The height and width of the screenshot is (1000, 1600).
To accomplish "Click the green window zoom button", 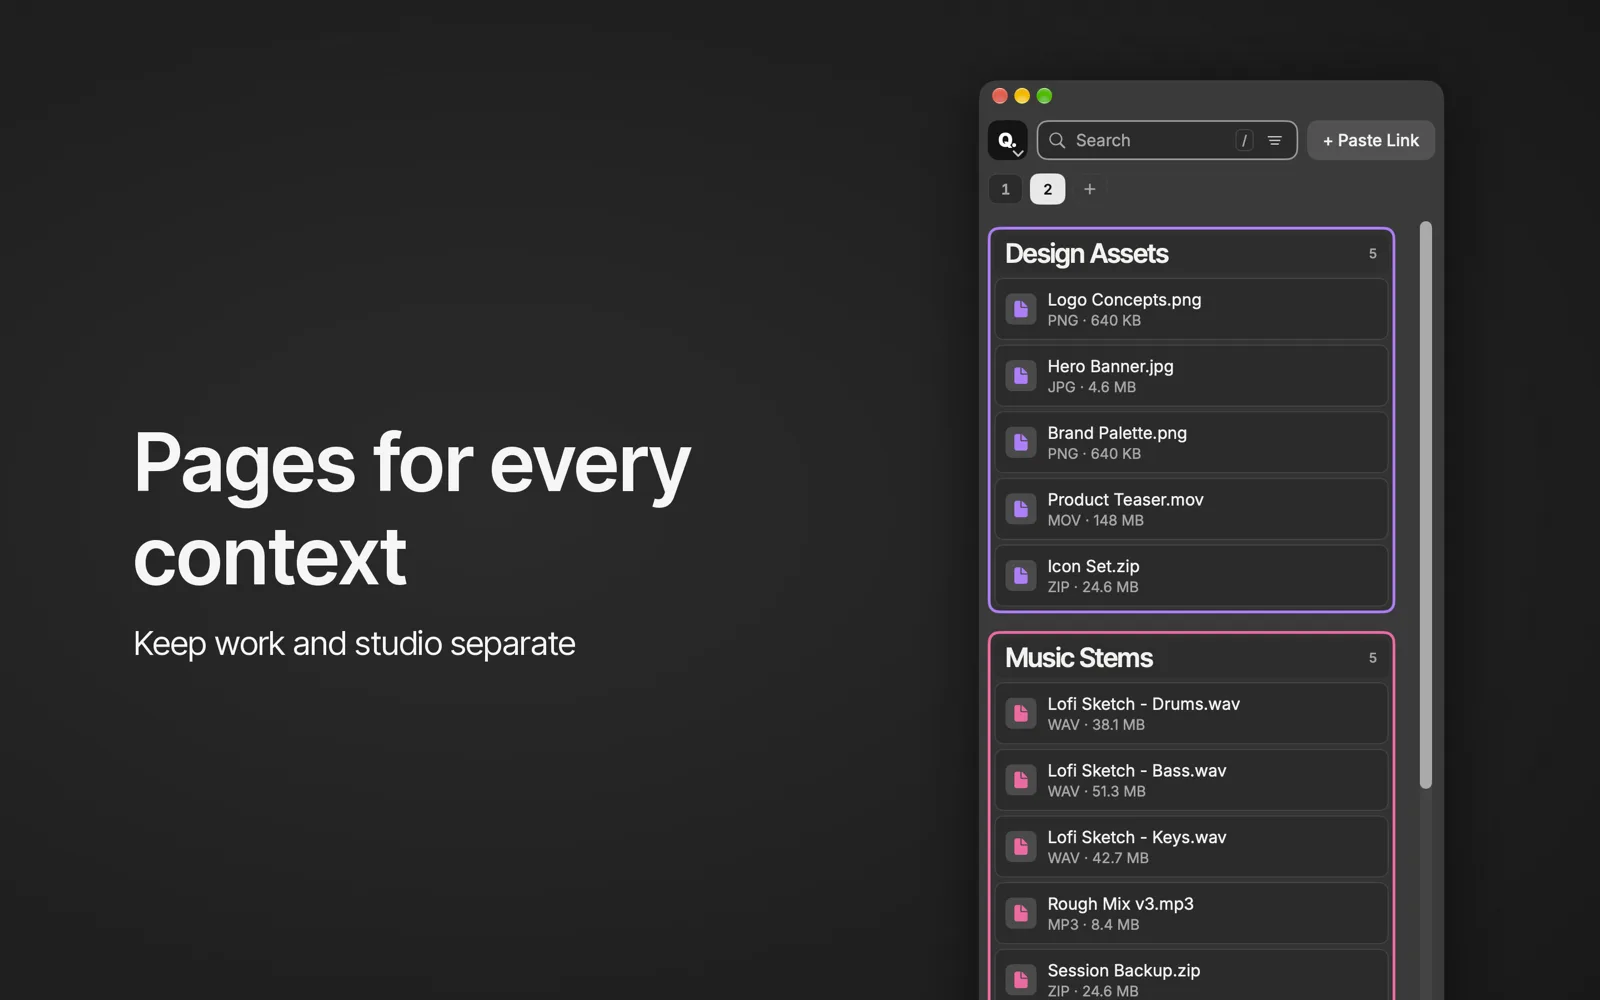I will coord(1044,96).
